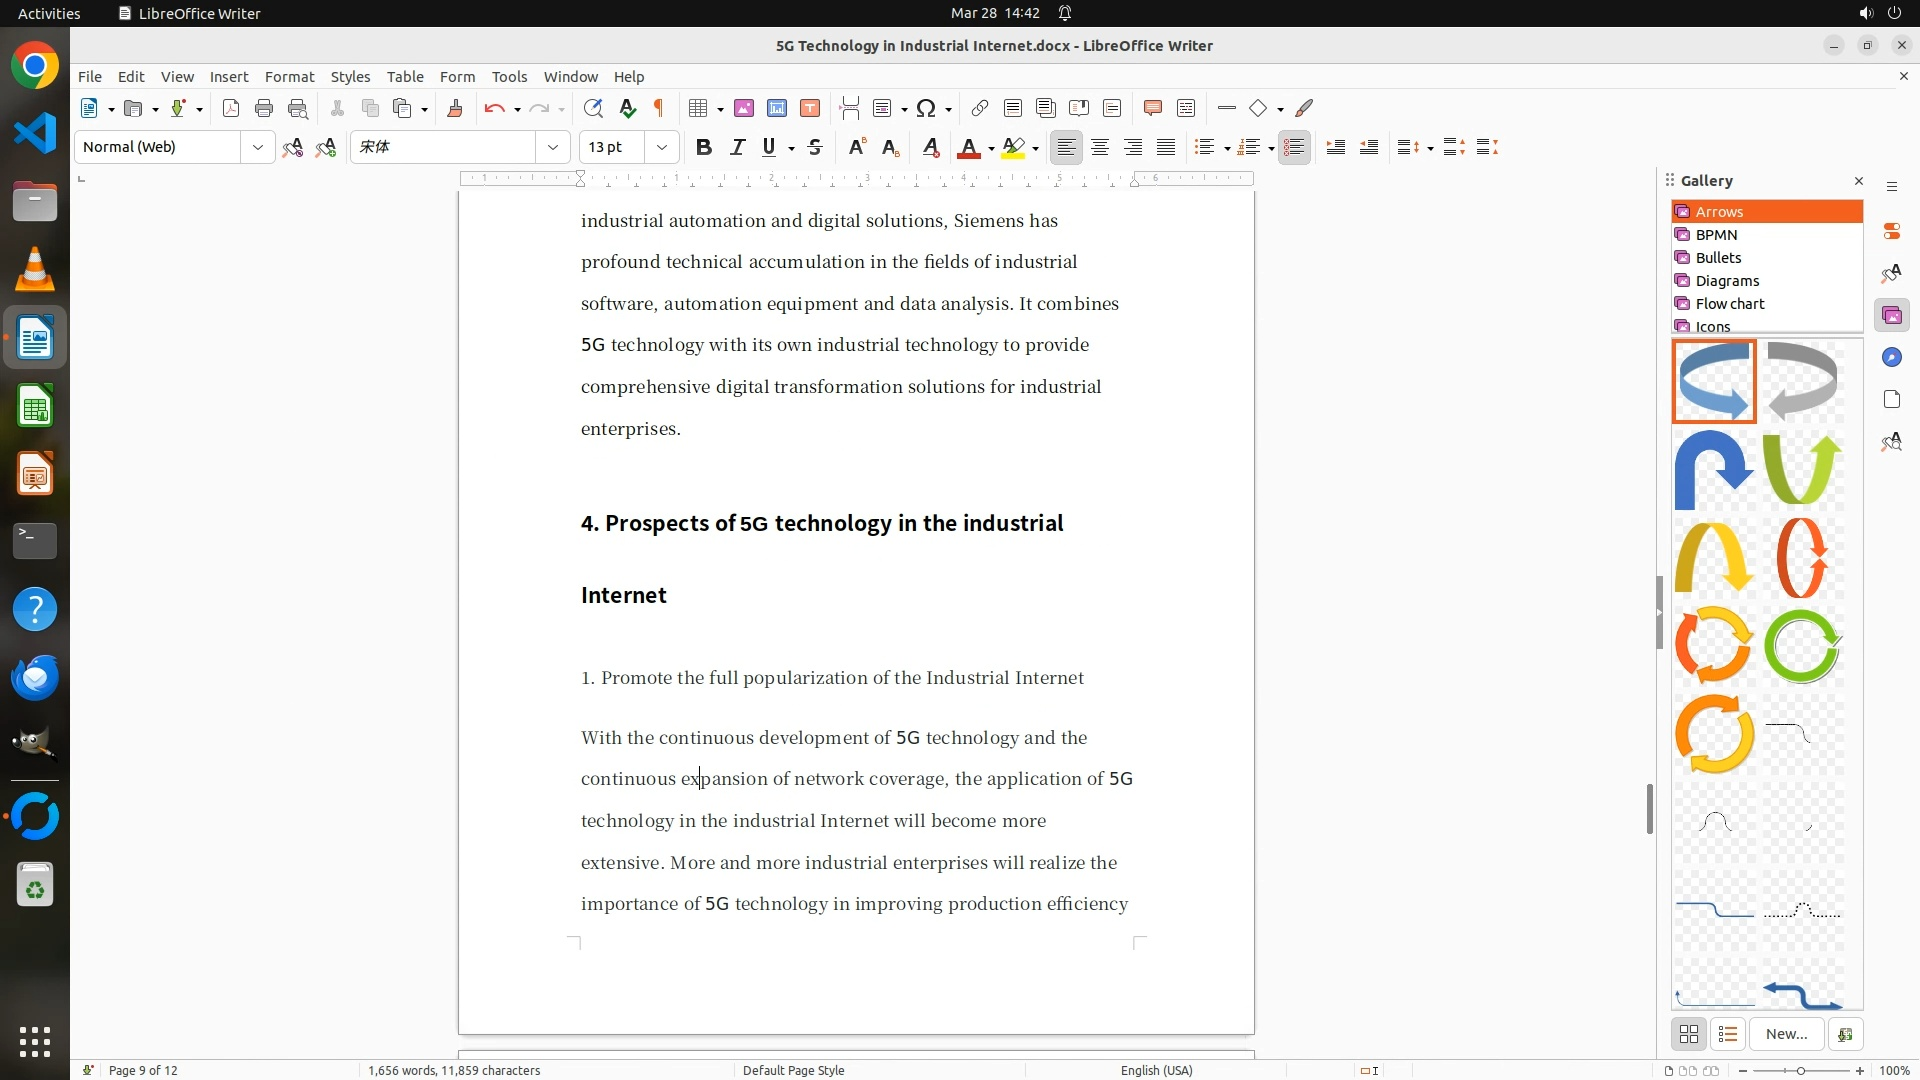The width and height of the screenshot is (1920, 1080).
Task: Apply strikethrough formatting
Action: [815, 148]
